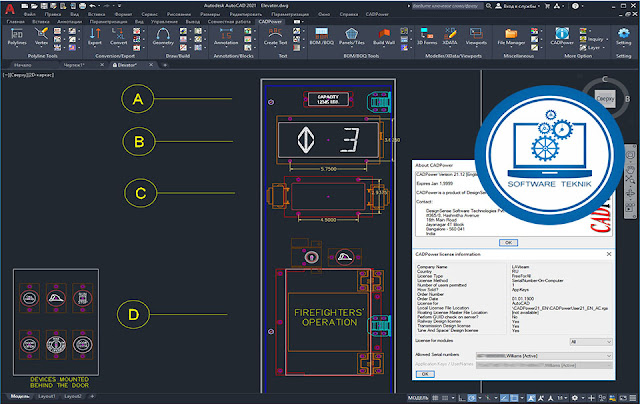Switch to the Чертеж1 document tab
The height and width of the screenshot is (404, 640).
[74, 65]
